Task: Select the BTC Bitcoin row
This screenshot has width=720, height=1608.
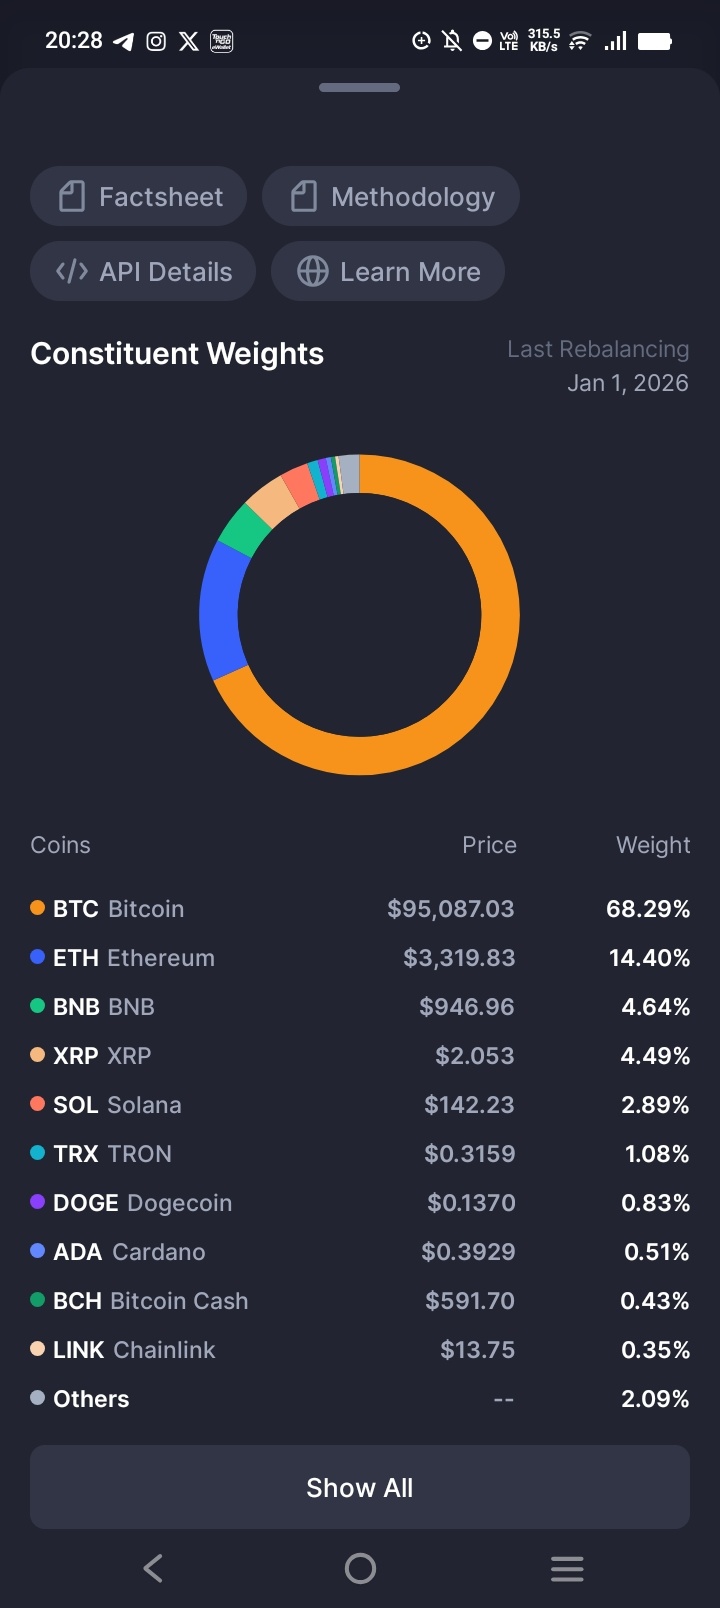Action: point(360,909)
